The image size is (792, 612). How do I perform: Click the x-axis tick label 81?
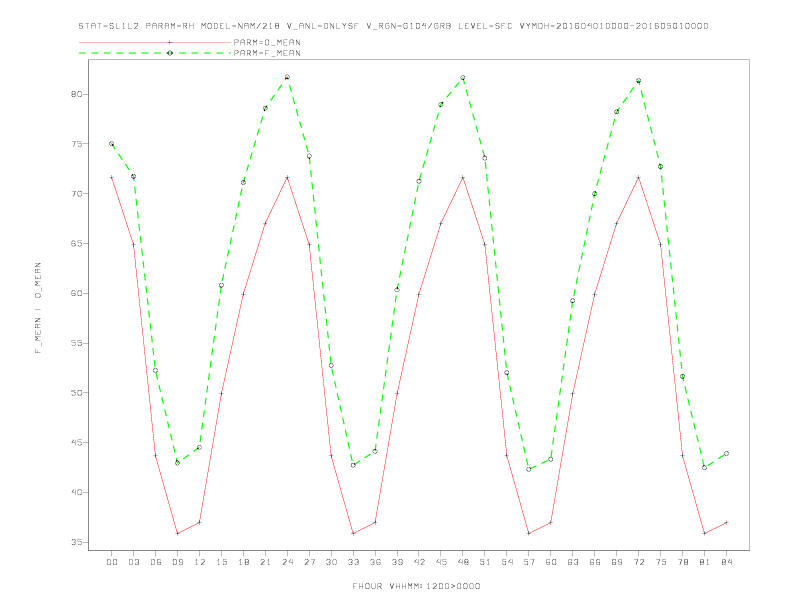705,562
